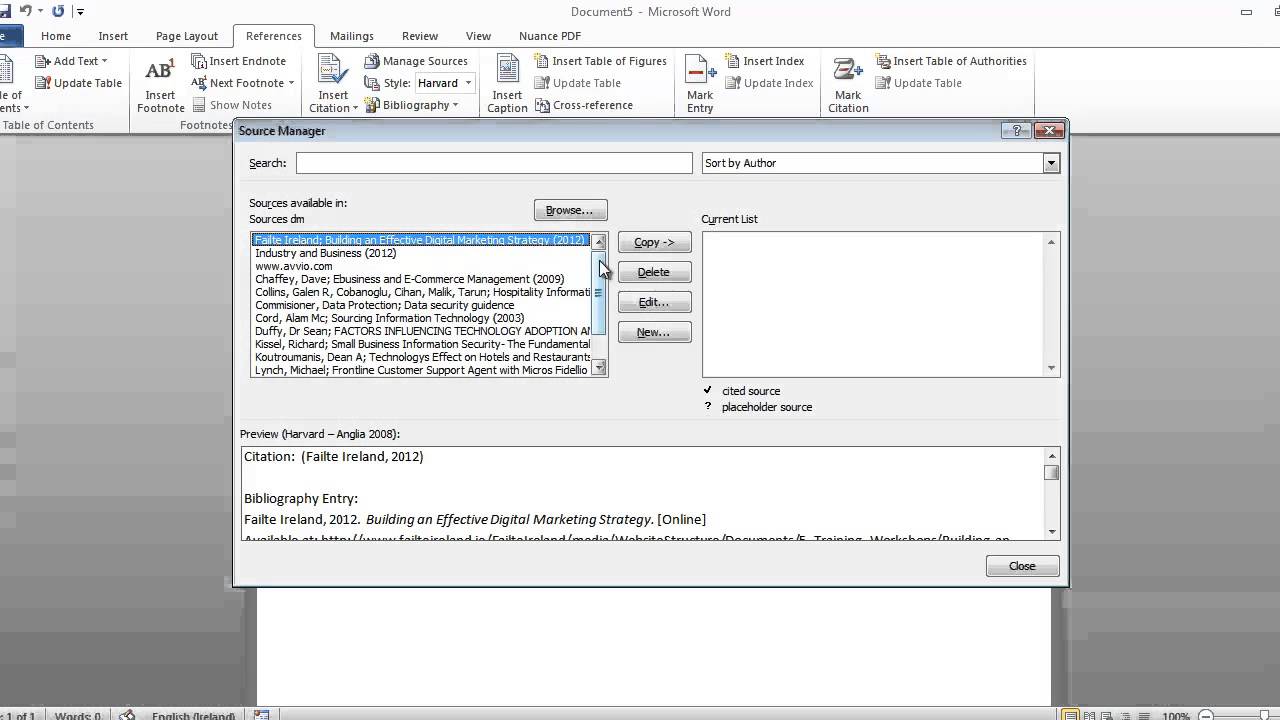The width and height of the screenshot is (1280, 720).
Task: Click the sources list scrollbar down arrow
Action: click(x=599, y=368)
